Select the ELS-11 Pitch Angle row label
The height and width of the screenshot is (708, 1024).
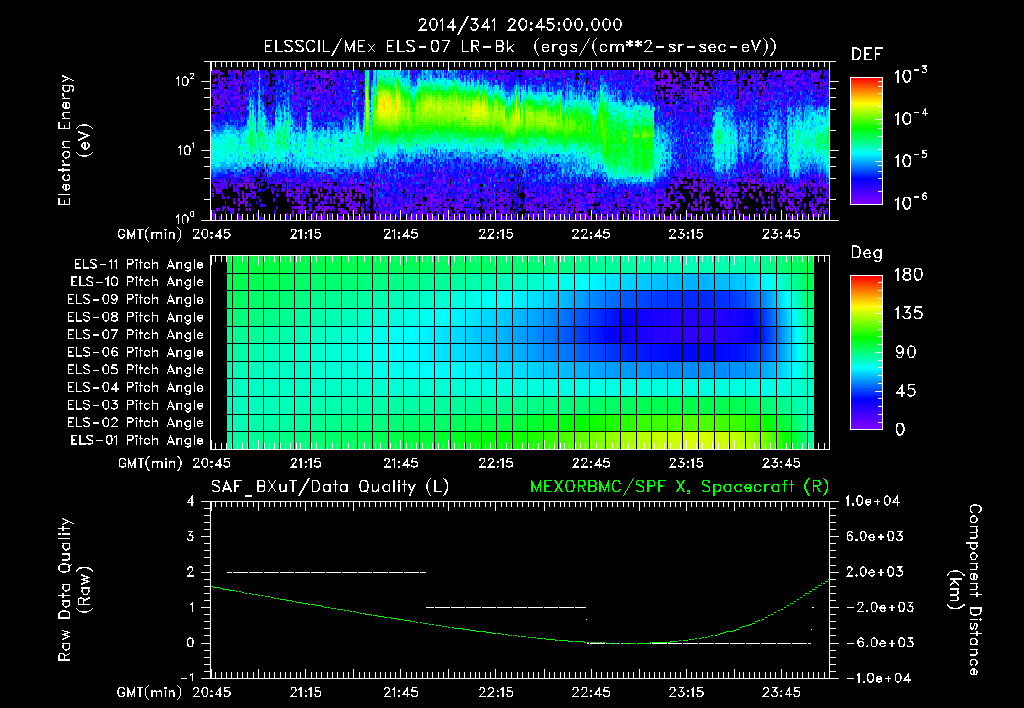pos(138,265)
